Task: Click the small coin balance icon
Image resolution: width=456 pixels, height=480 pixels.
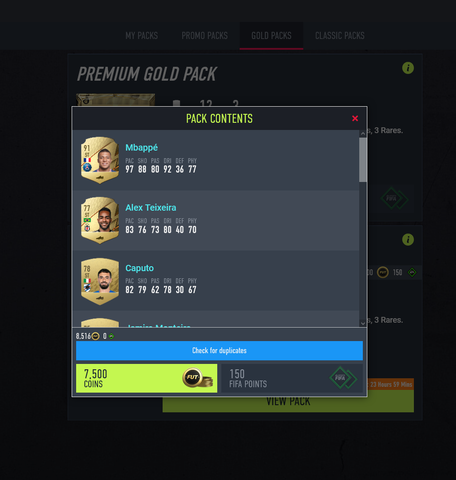Action: point(96,336)
